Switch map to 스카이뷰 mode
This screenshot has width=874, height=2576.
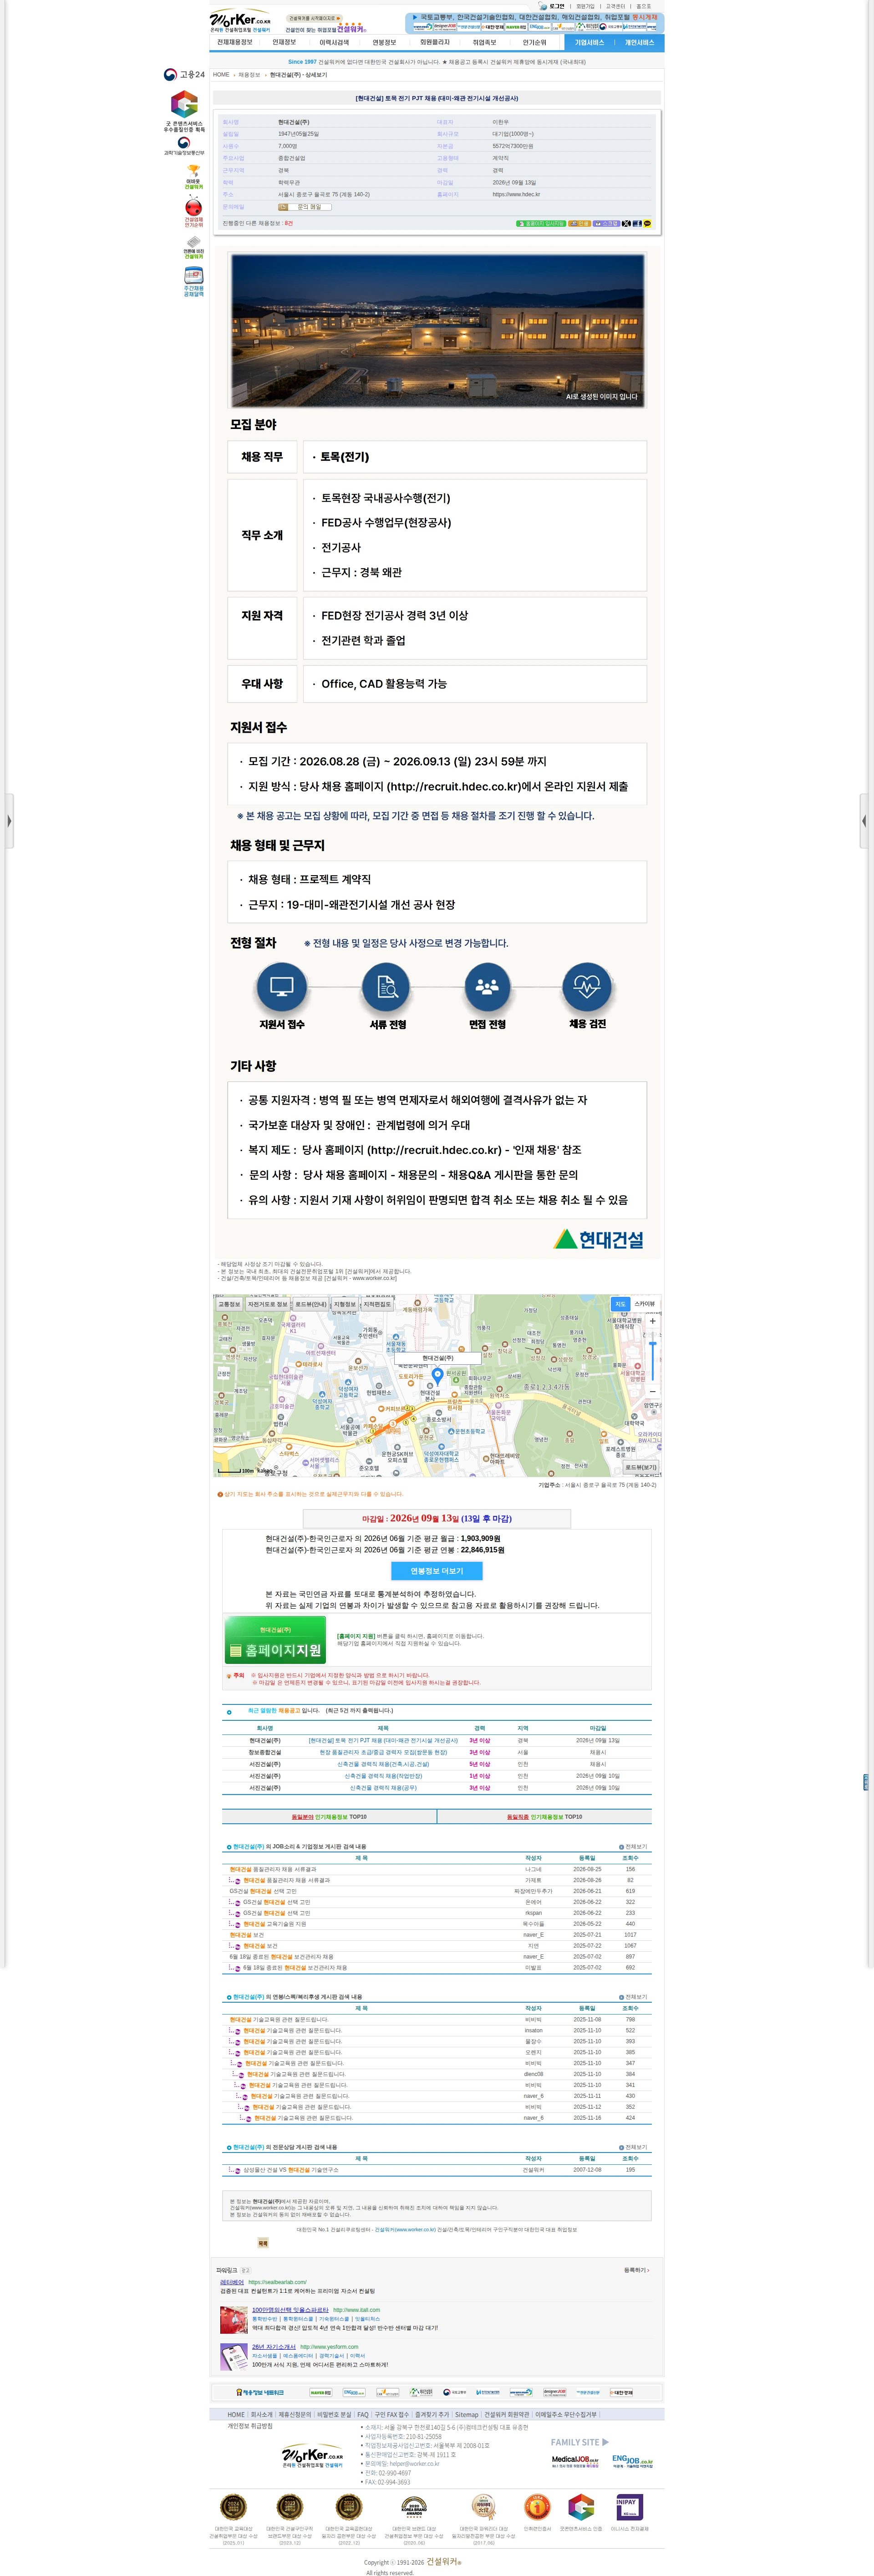[644, 1304]
